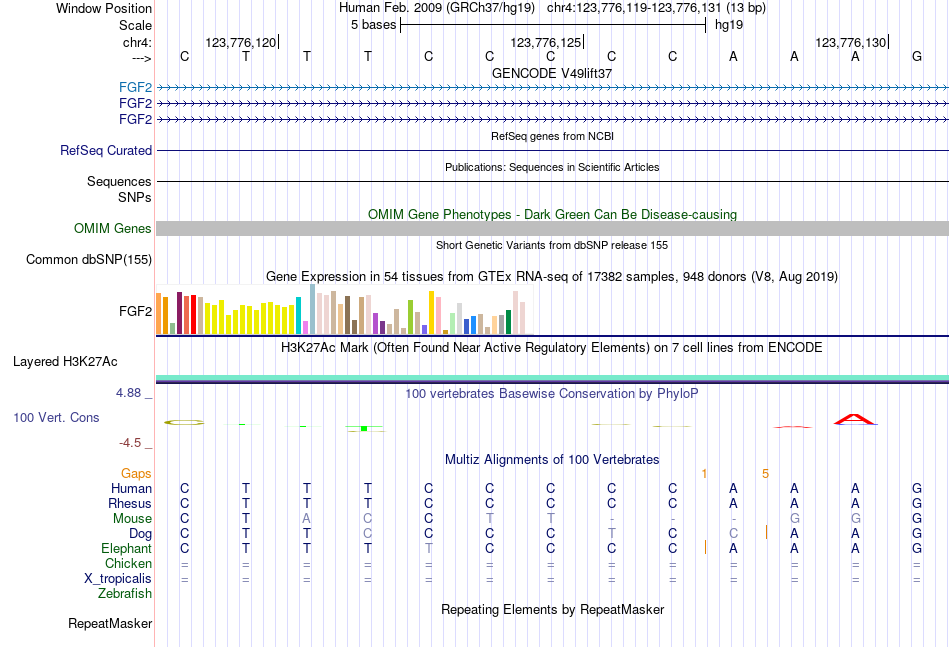Select the Mouse alignment row label

point(132,519)
